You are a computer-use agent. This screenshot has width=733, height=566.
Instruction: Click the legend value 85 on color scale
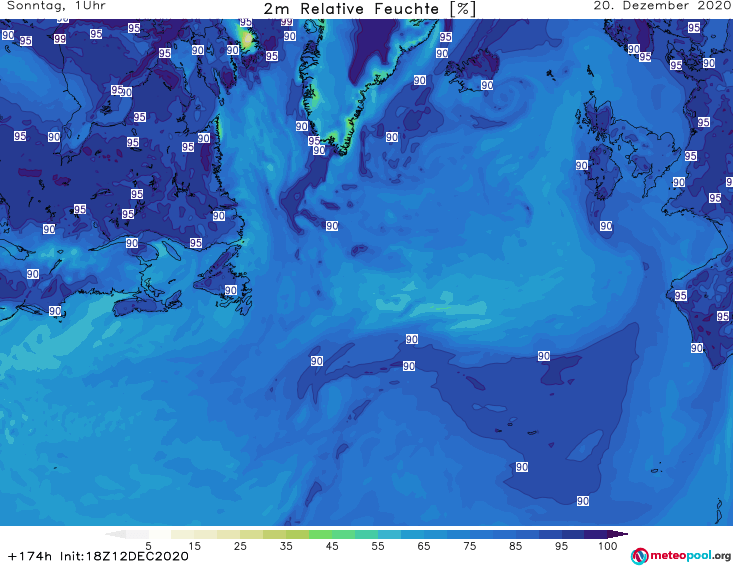click(515, 546)
